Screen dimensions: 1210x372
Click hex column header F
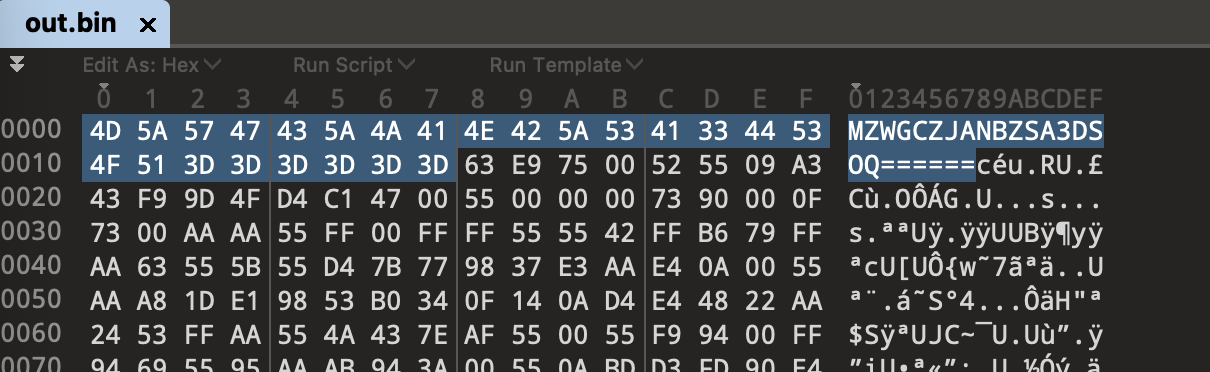click(805, 99)
